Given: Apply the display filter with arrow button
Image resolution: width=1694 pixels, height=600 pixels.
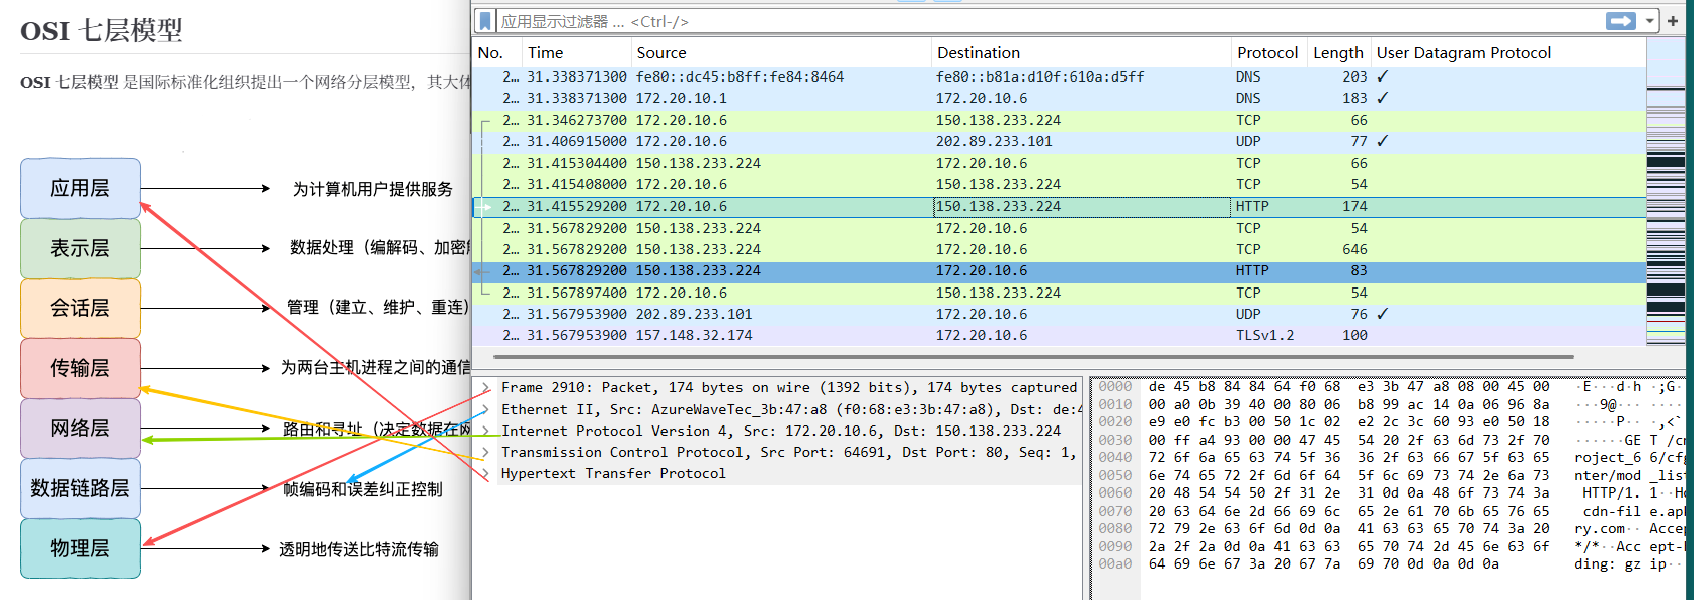Looking at the screenshot, I should tap(1621, 21).
